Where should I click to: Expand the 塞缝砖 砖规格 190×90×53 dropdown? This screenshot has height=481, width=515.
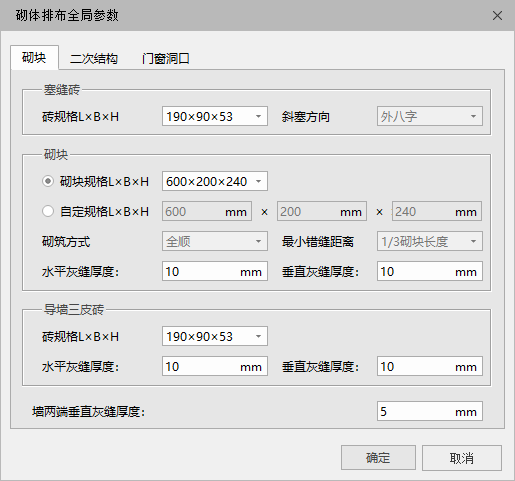click(215, 116)
